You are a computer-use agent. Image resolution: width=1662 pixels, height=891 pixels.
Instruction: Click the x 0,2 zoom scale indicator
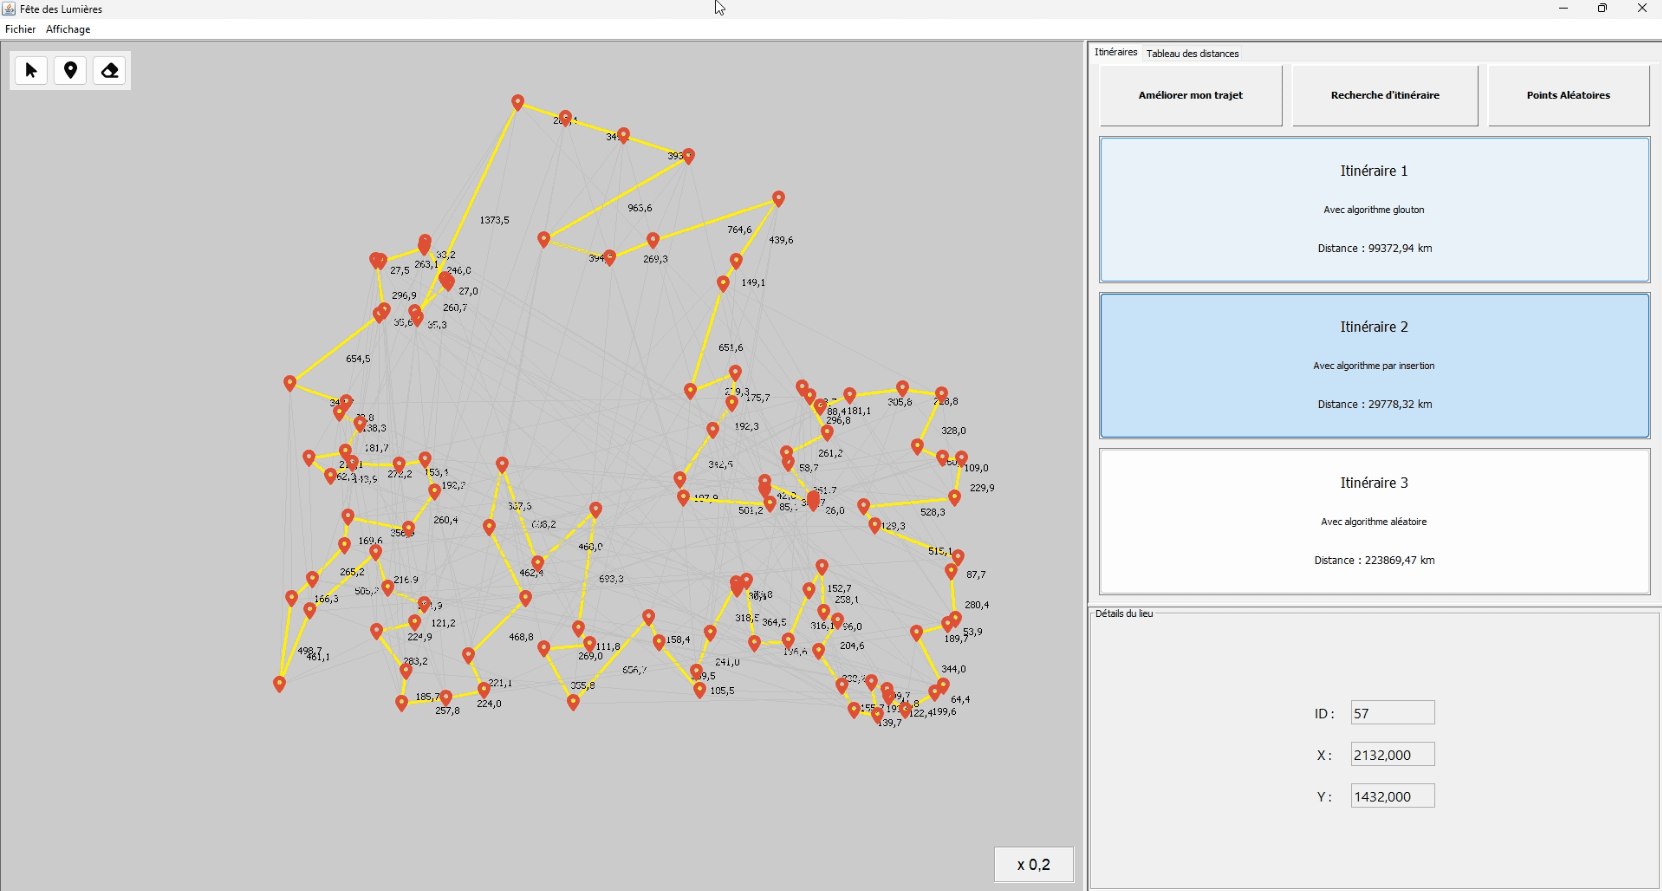click(x=1034, y=865)
